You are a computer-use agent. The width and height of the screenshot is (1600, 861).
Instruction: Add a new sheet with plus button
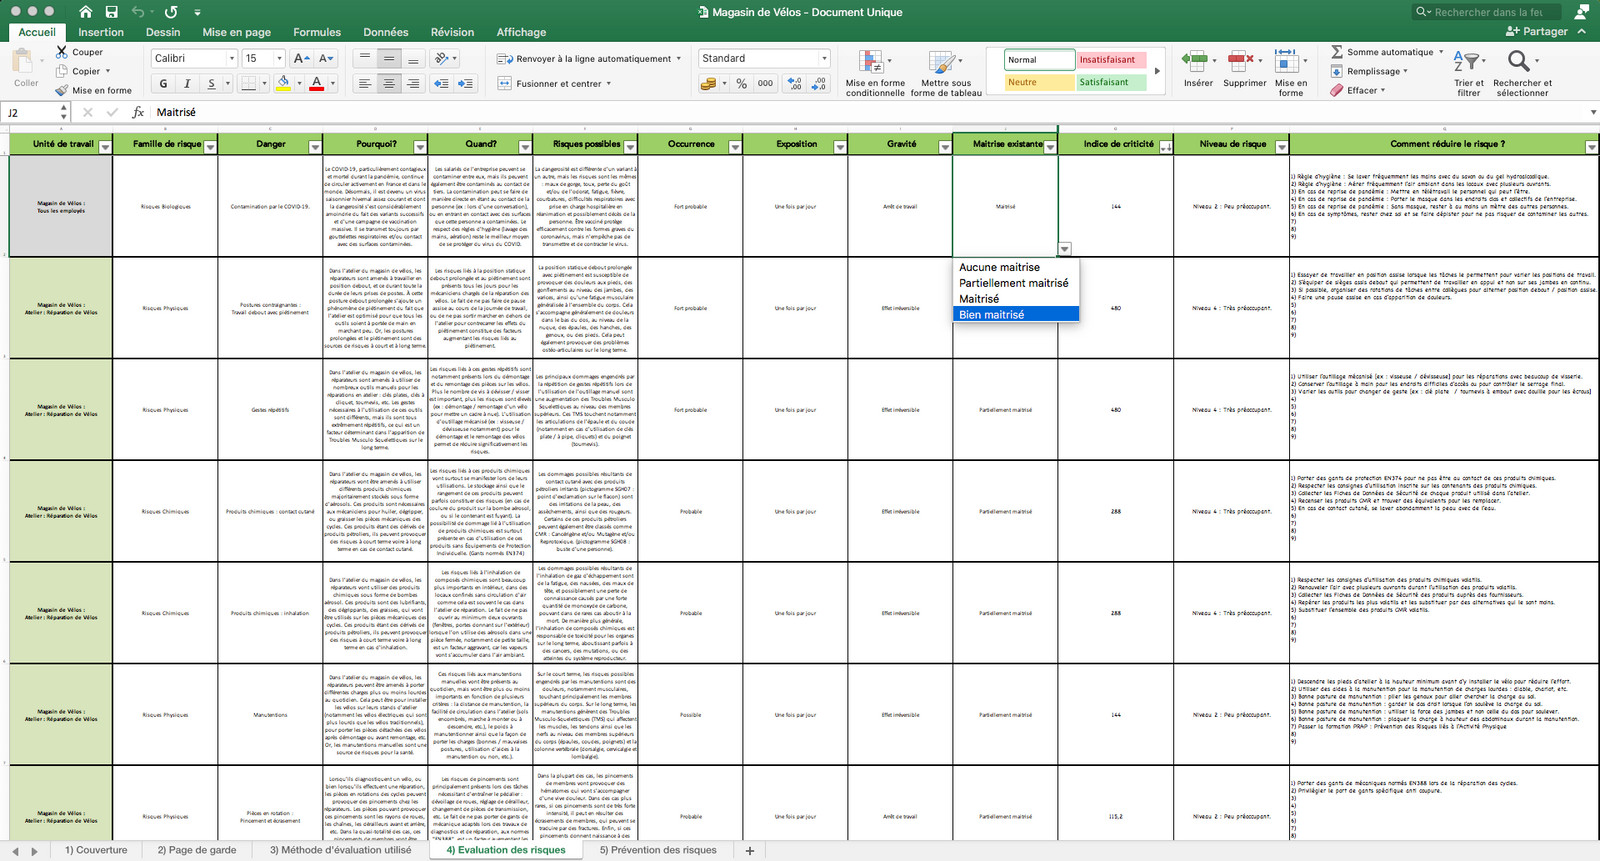(750, 851)
